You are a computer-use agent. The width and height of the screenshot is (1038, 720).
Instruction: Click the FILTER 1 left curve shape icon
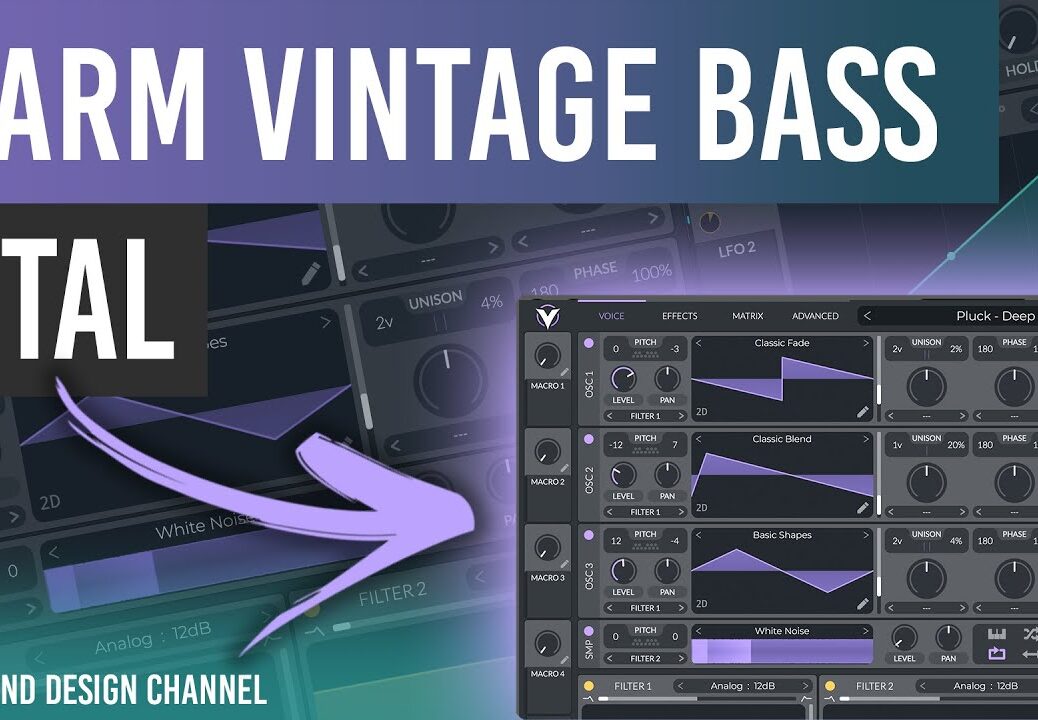(588, 699)
